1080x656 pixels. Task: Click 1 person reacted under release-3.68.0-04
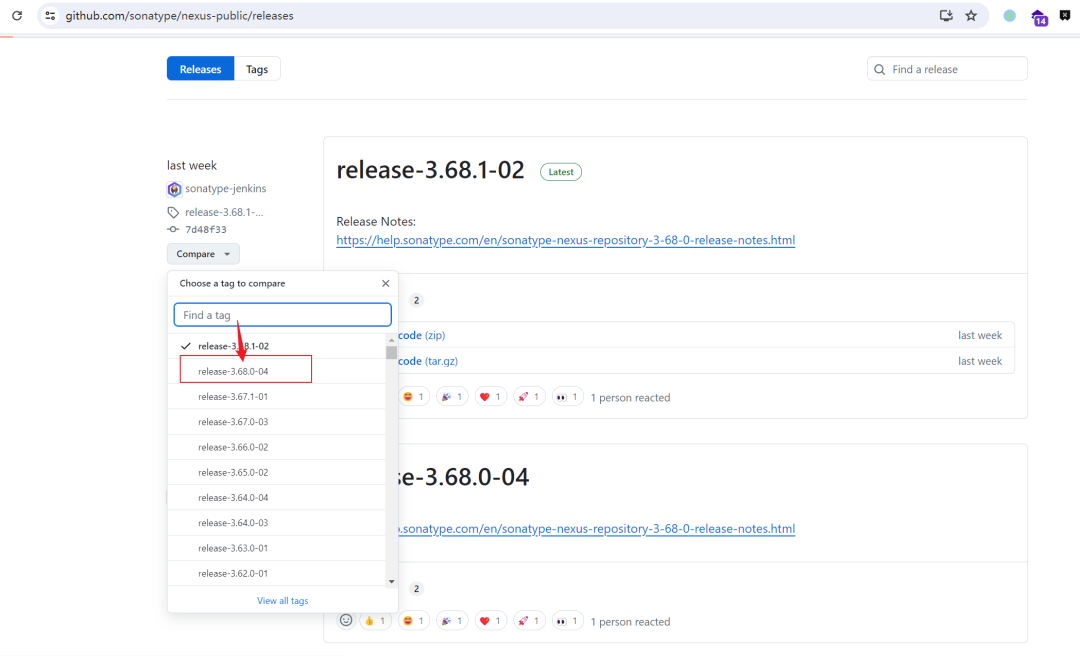click(x=630, y=622)
